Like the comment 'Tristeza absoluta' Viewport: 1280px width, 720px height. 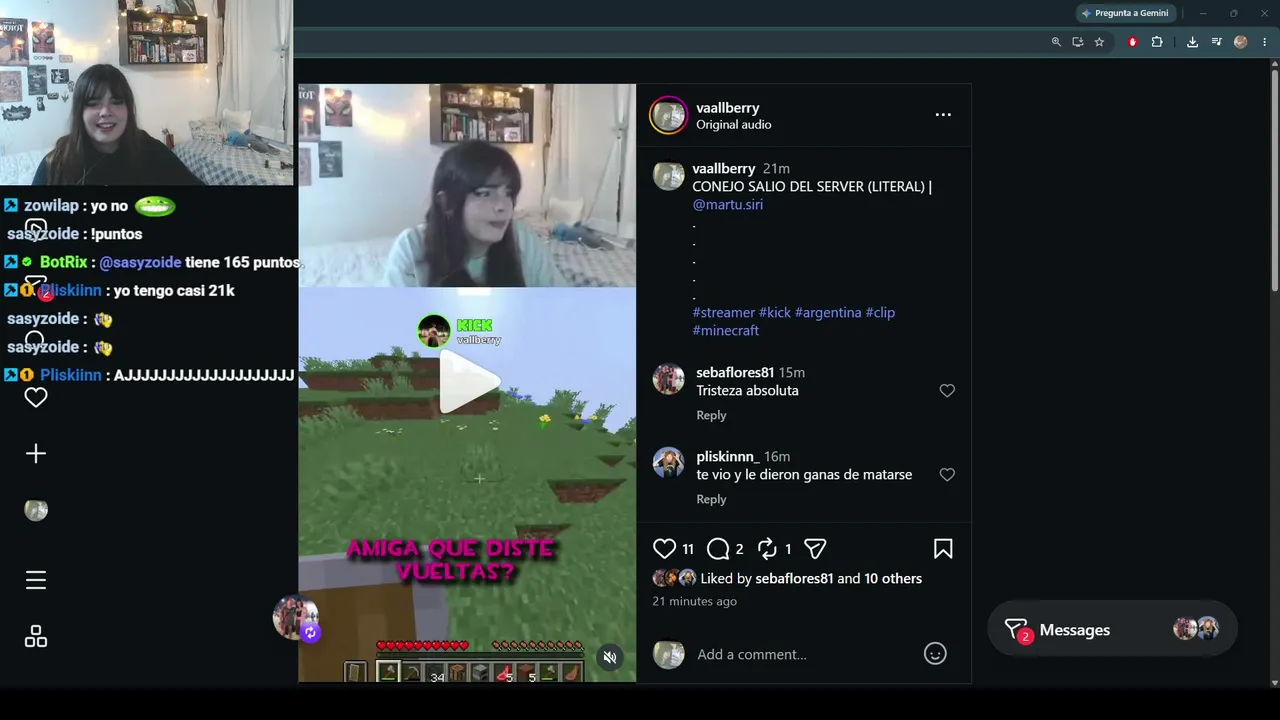point(947,391)
